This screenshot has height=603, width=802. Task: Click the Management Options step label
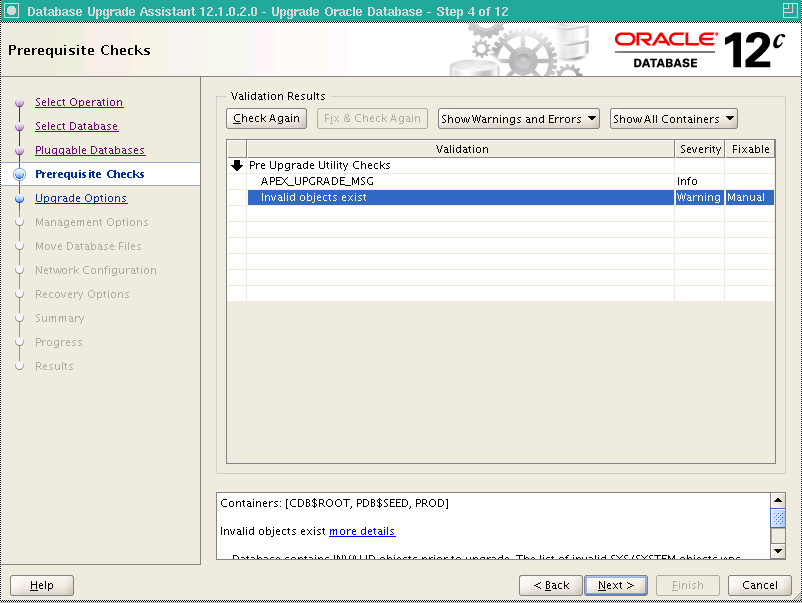(x=92, y=222)
